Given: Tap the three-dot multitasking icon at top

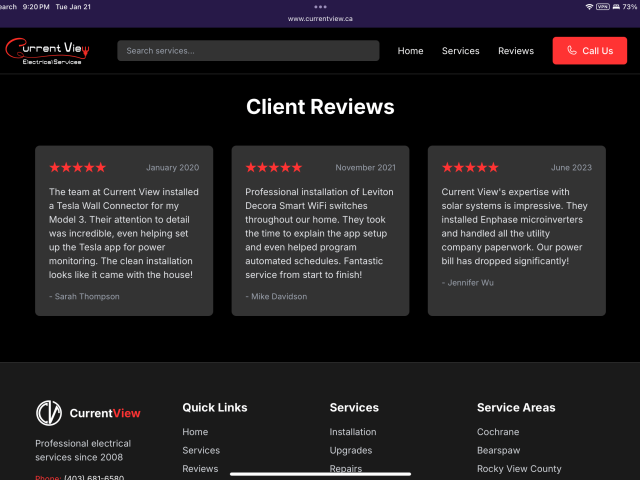Looking at the screenshot, I should (320, 6).
